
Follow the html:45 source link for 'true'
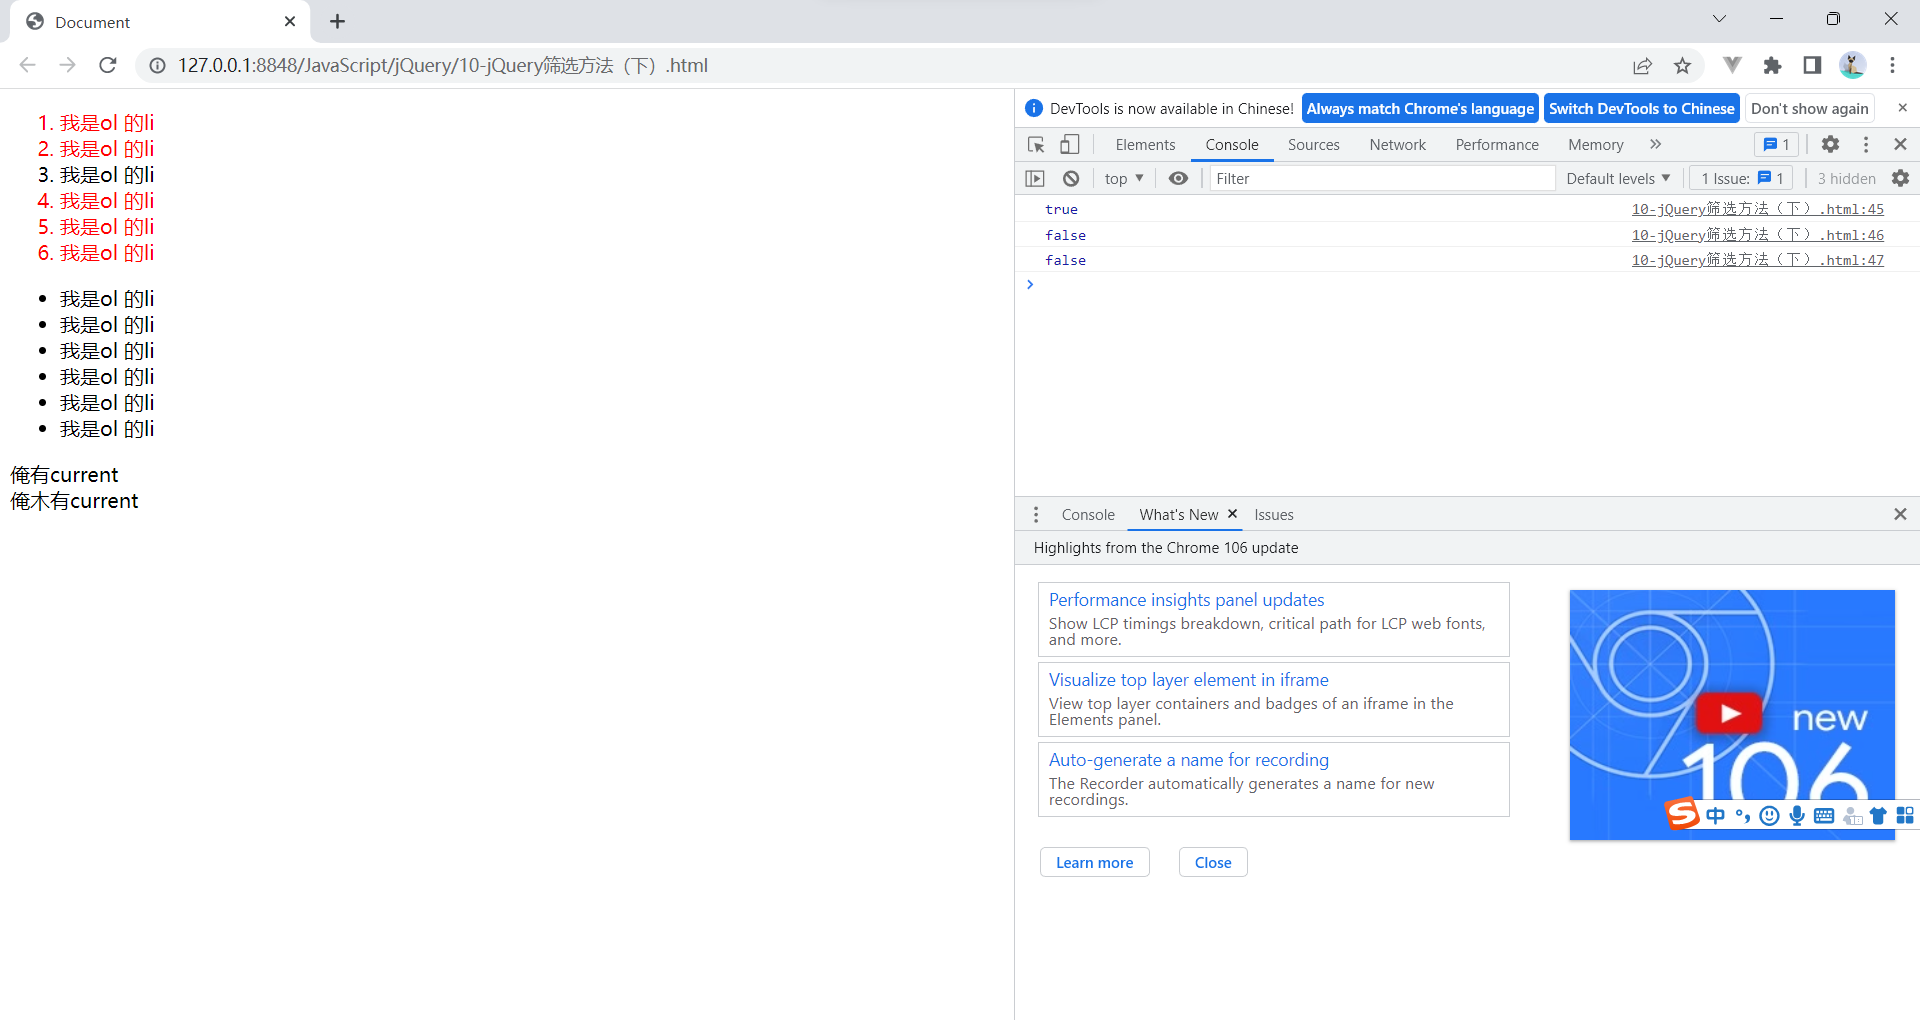tap(1757, 209)
